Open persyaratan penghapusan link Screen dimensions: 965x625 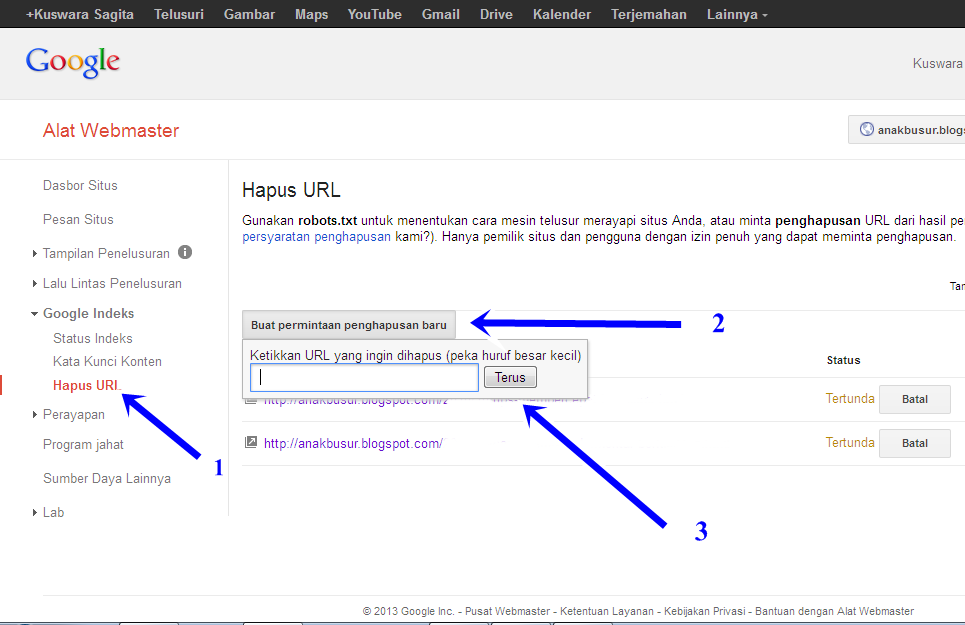coord(316,237)
